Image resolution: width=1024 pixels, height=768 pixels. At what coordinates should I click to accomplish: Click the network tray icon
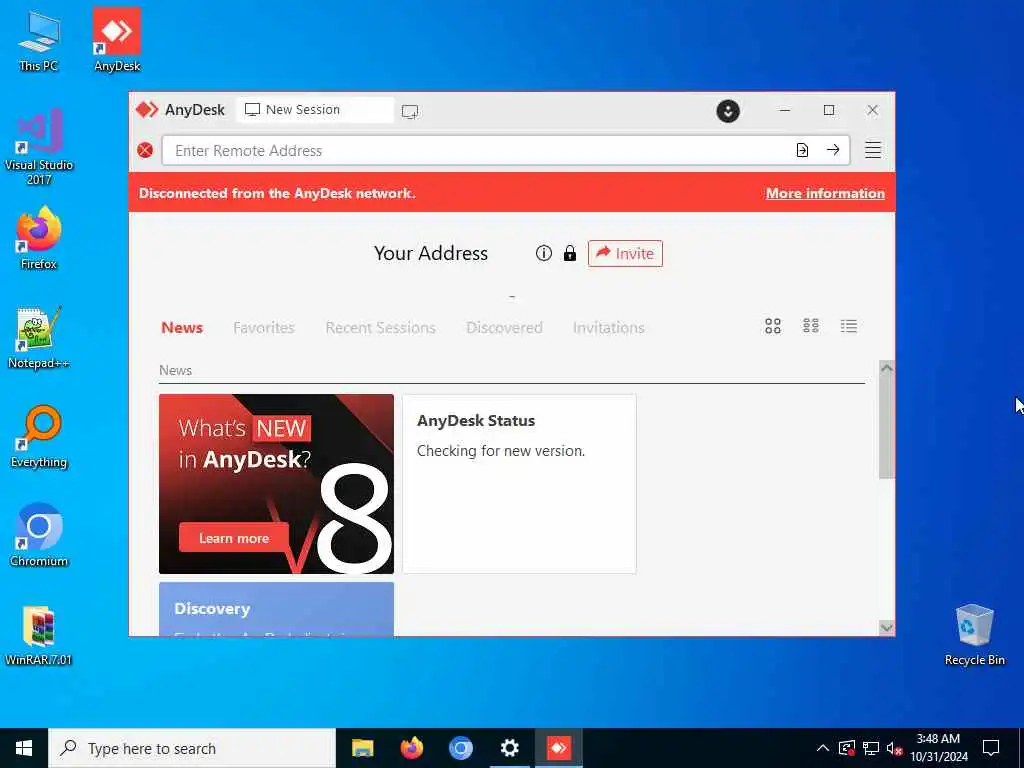871,748
